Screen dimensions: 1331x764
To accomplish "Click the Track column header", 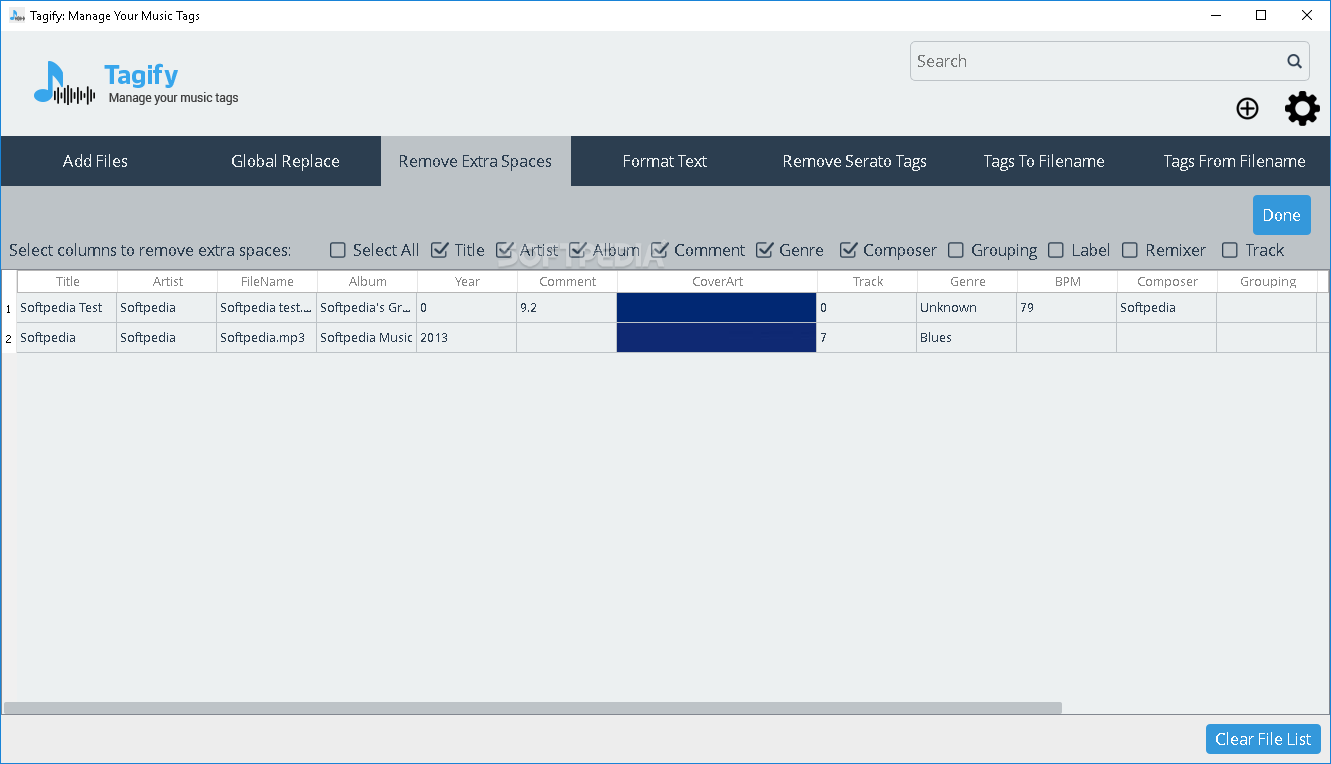I will pyautogui.click(x=867, y=281).
